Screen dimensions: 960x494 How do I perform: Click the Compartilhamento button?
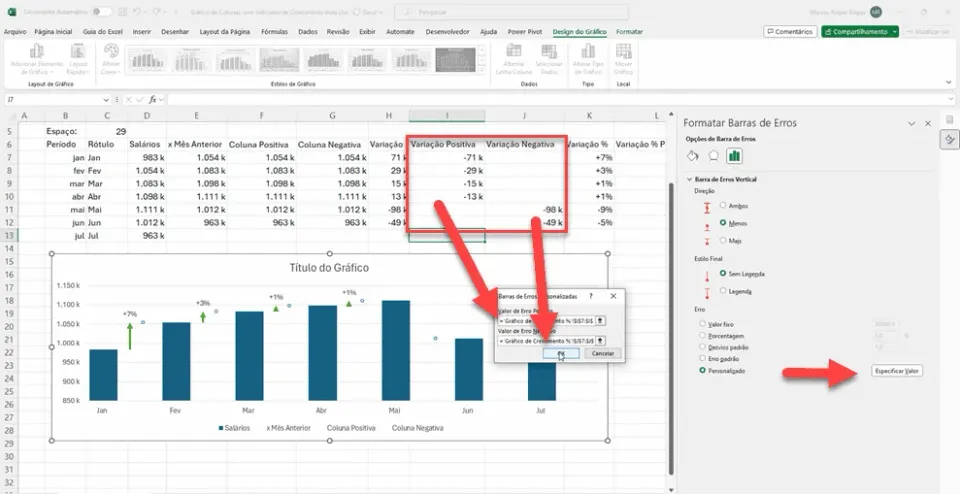click(856, 31)
